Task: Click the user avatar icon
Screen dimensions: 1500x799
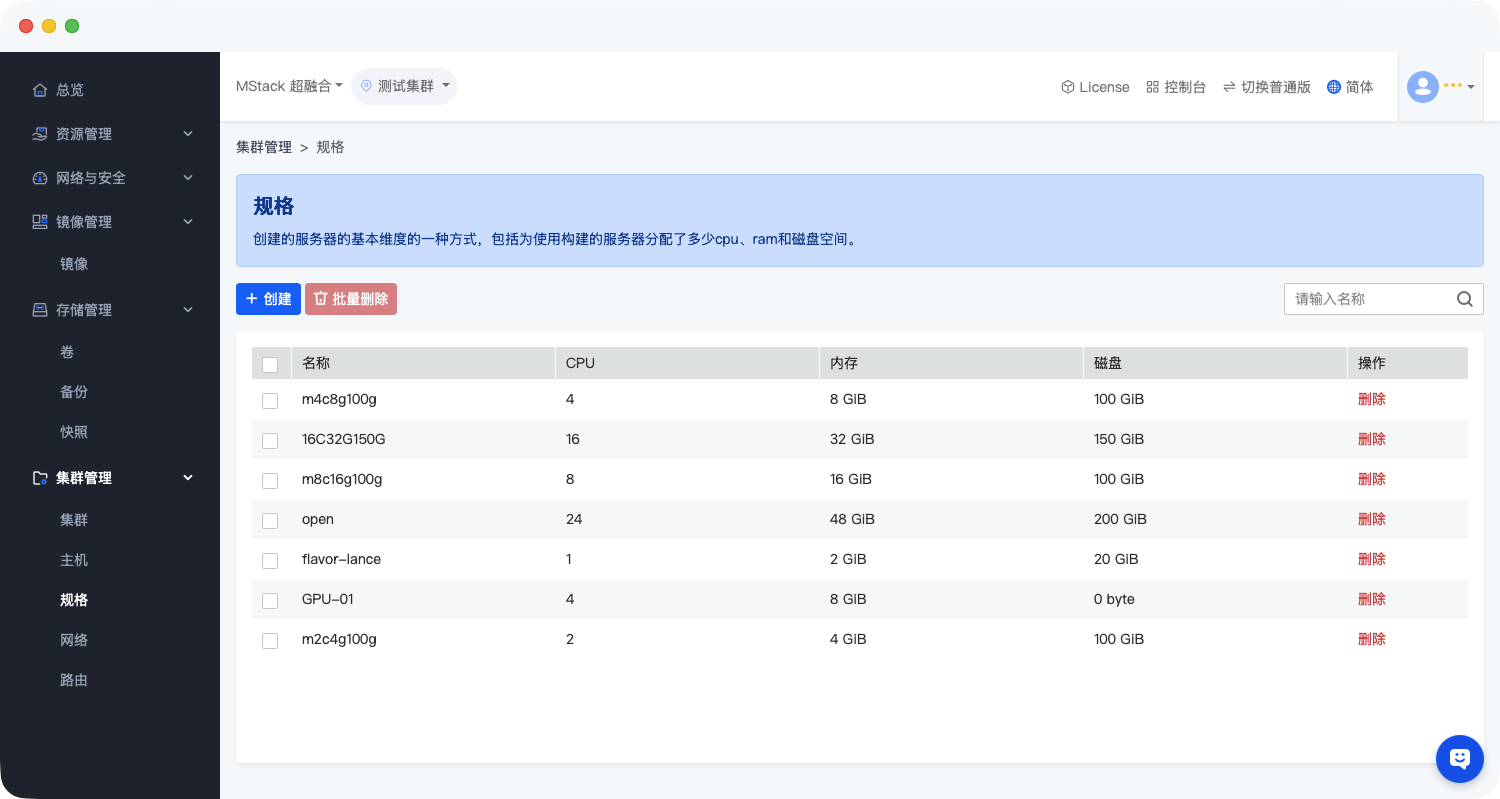Action: click(1422, 87)
